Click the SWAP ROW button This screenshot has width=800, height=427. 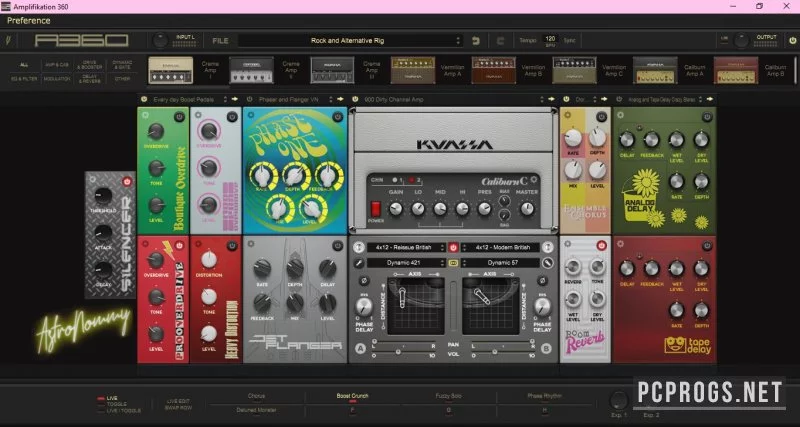point(179,408)
